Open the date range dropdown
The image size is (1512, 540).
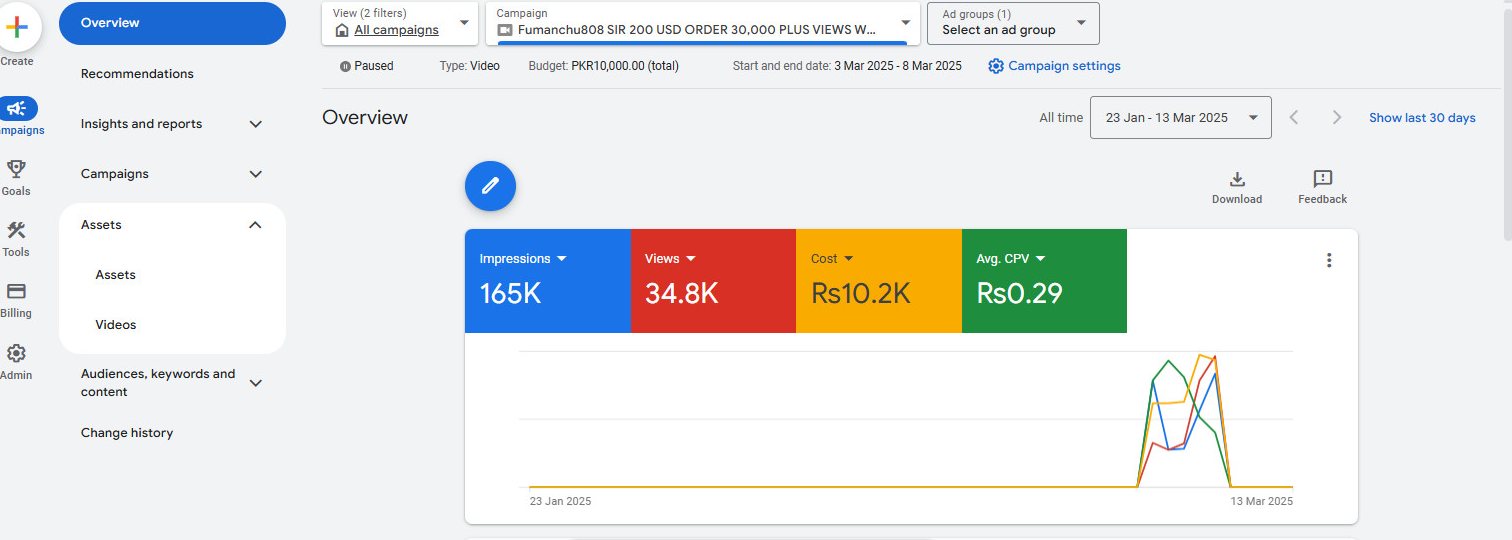[1180, 118]
